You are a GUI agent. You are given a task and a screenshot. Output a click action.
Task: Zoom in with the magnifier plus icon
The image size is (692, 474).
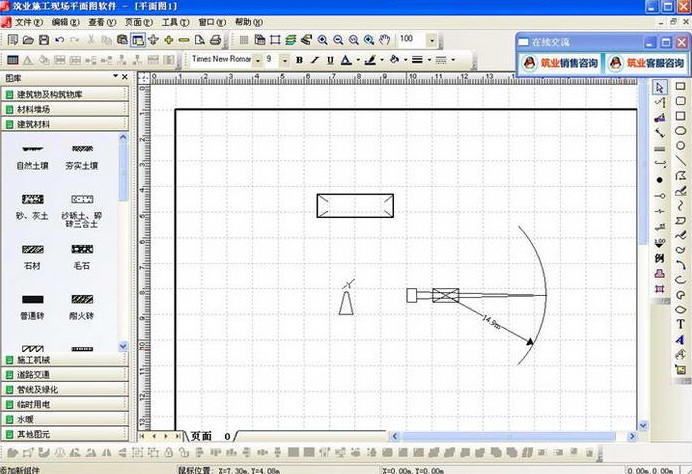click(x=323, y=40)
